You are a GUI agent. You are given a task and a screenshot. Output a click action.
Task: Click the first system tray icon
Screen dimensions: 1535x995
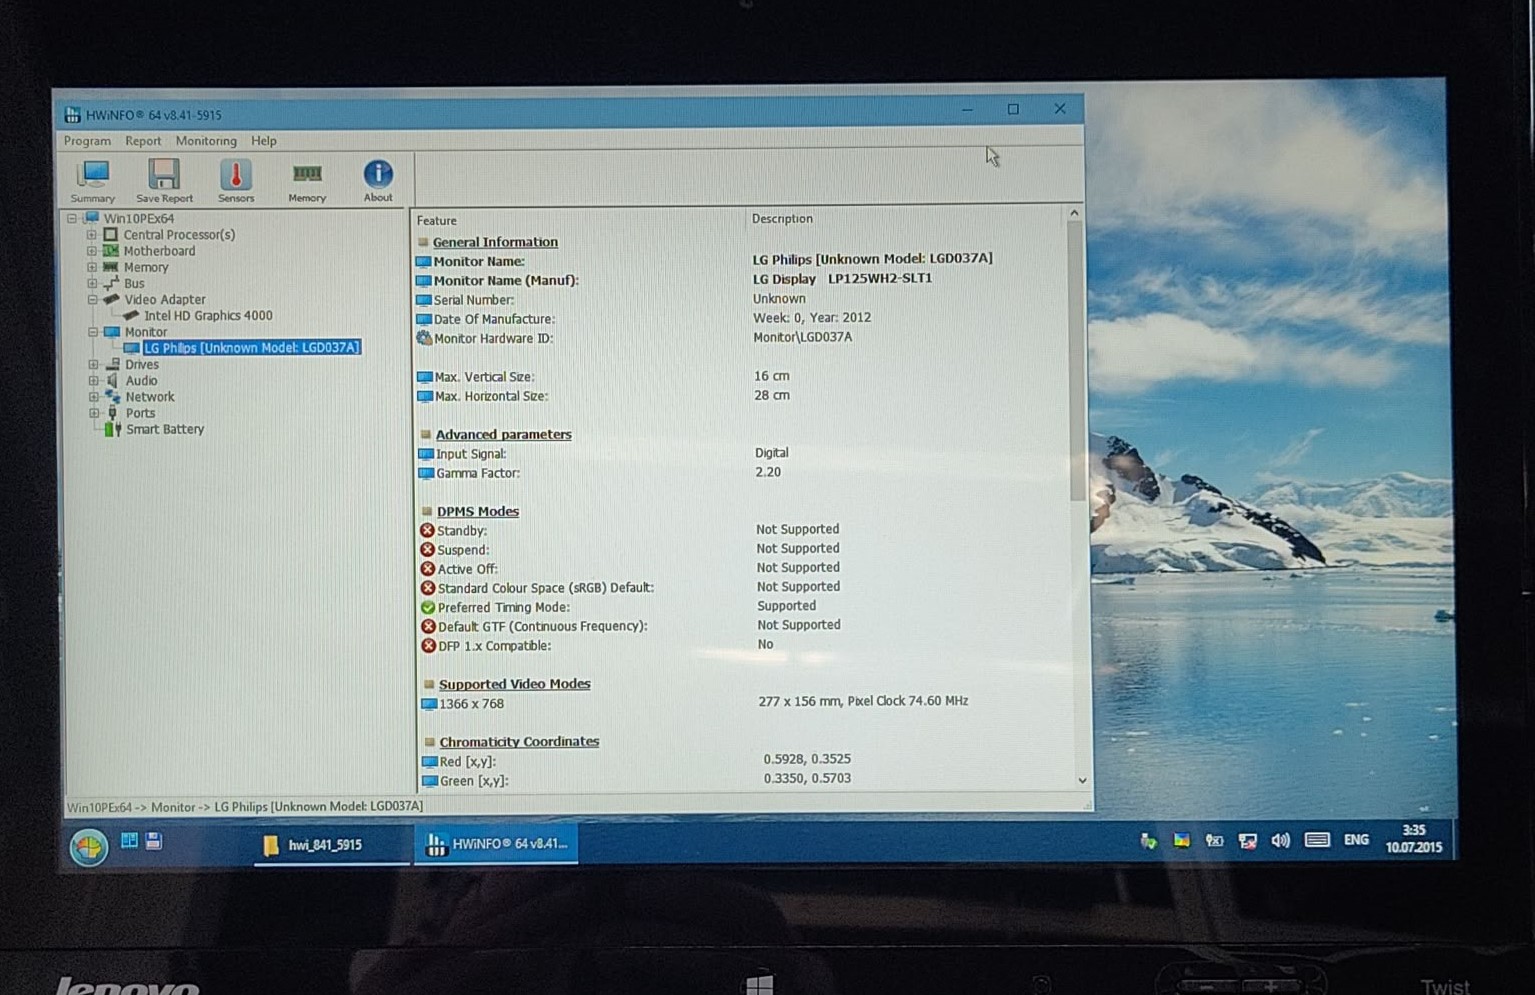[x=1148, y=841]
